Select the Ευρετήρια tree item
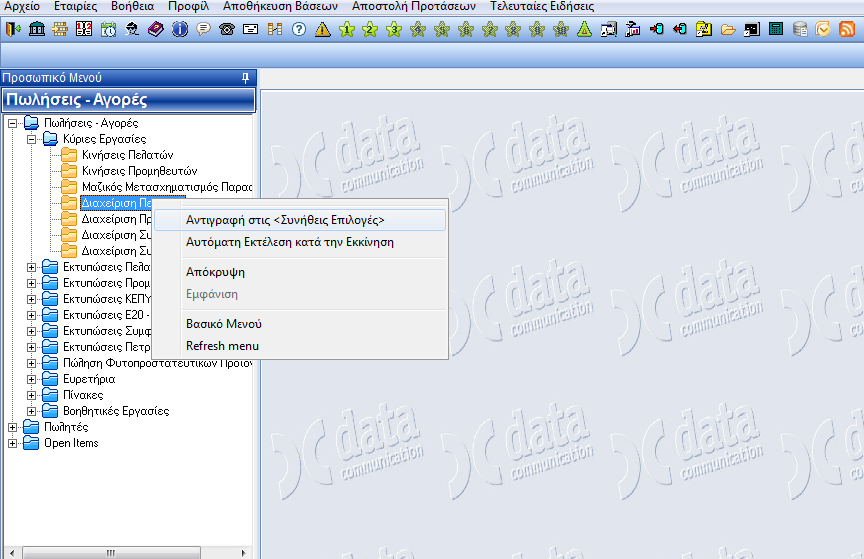864x559 pixels. pos(89,379)
